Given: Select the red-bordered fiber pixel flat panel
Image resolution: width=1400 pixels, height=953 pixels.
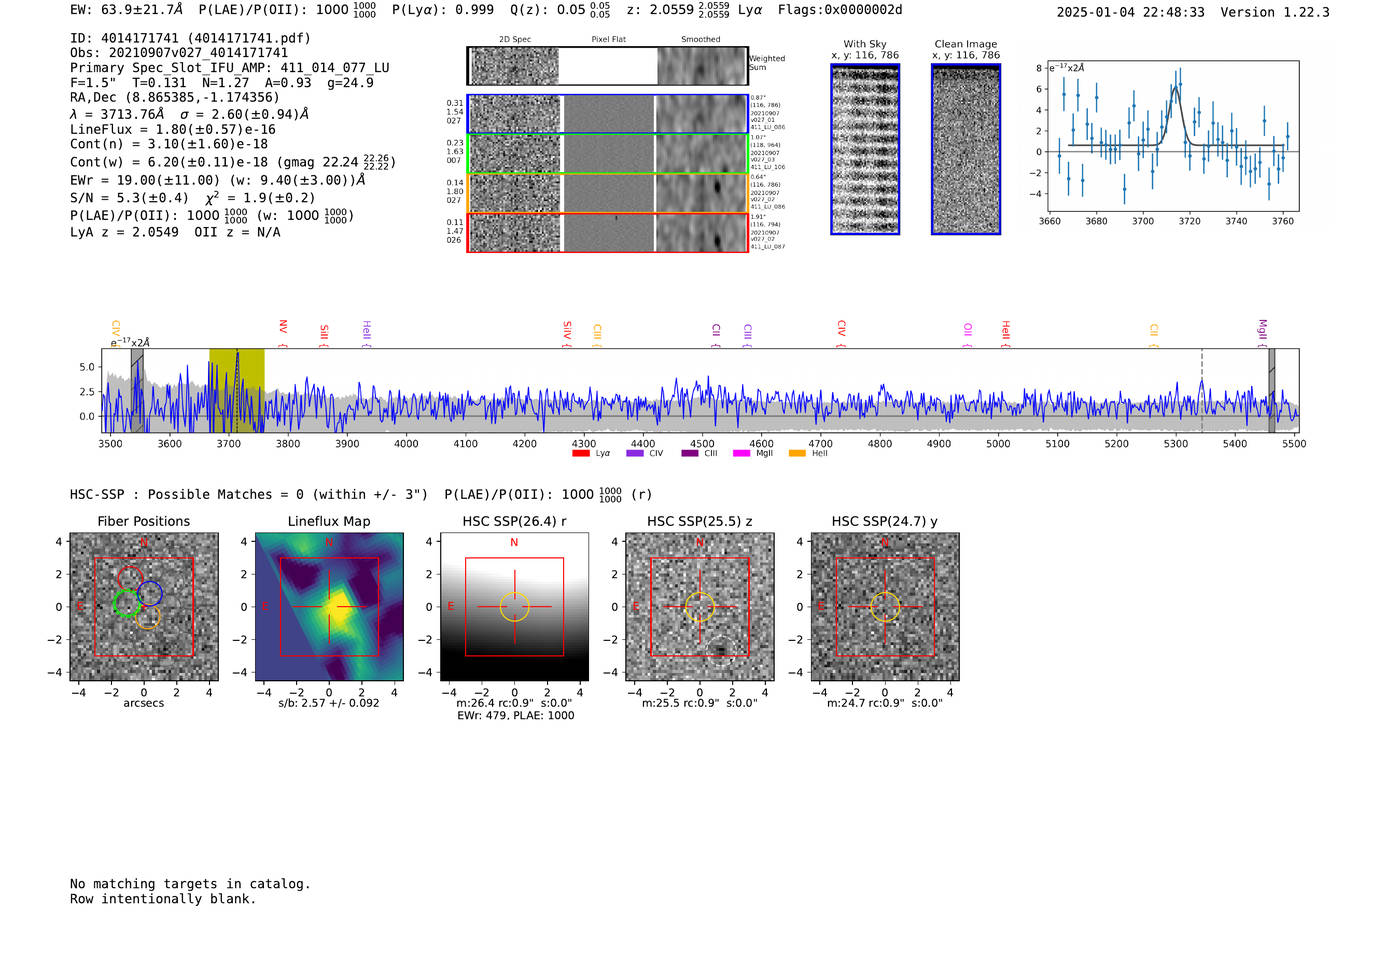Looking at the screenshot, I should pyautogui.click(x=608, y=233).
